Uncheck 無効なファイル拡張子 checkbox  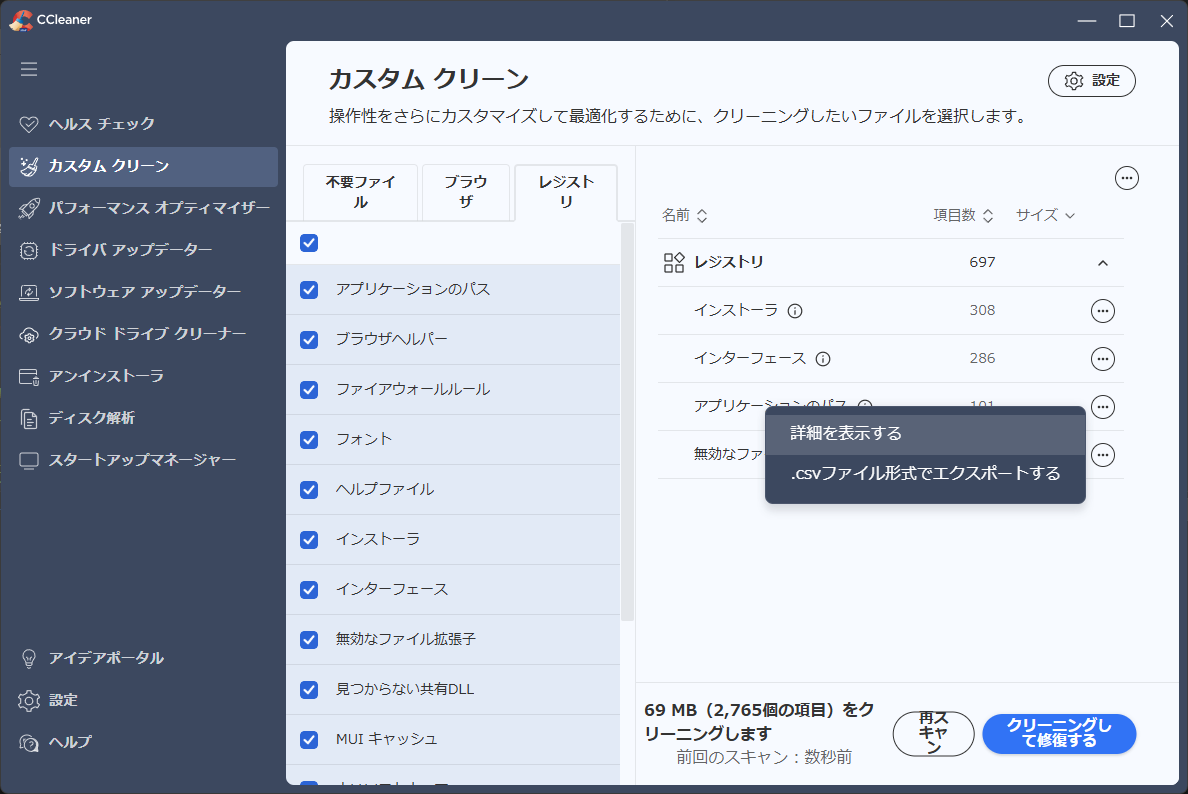click(309, 640)
